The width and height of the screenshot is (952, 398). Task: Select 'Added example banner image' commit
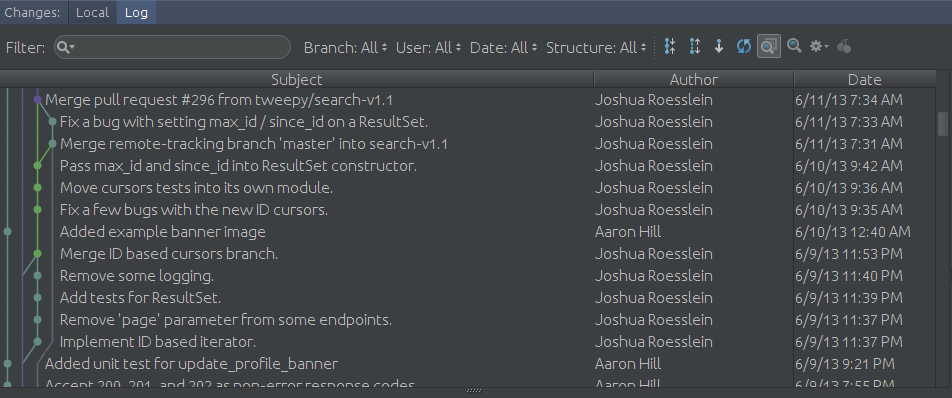click(163, 232)
